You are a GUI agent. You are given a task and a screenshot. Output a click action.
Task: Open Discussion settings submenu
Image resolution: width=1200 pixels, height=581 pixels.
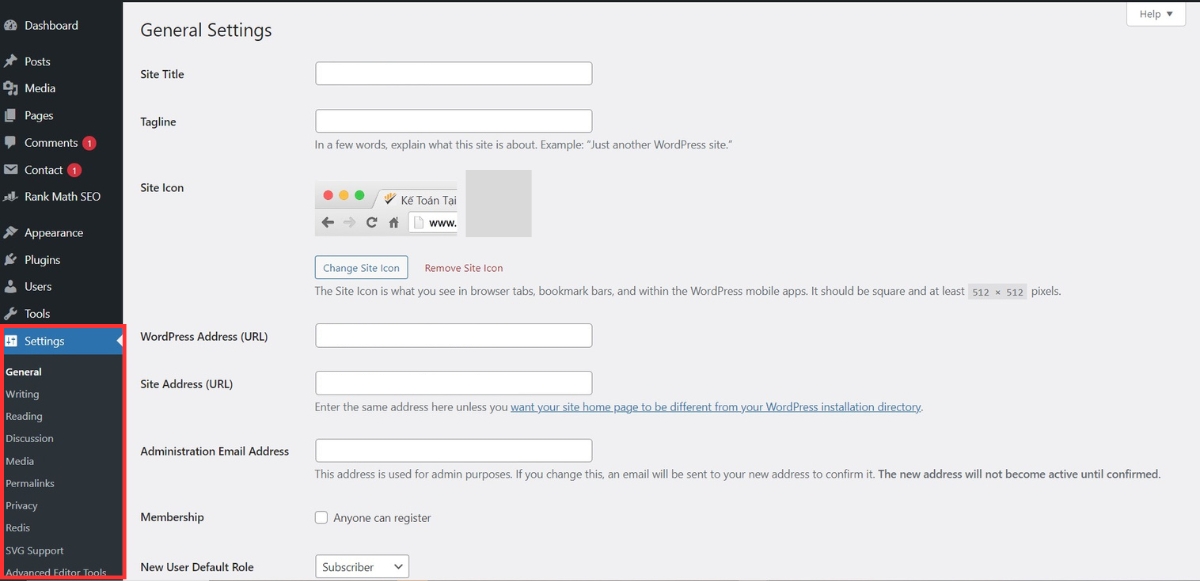point(29,438)
